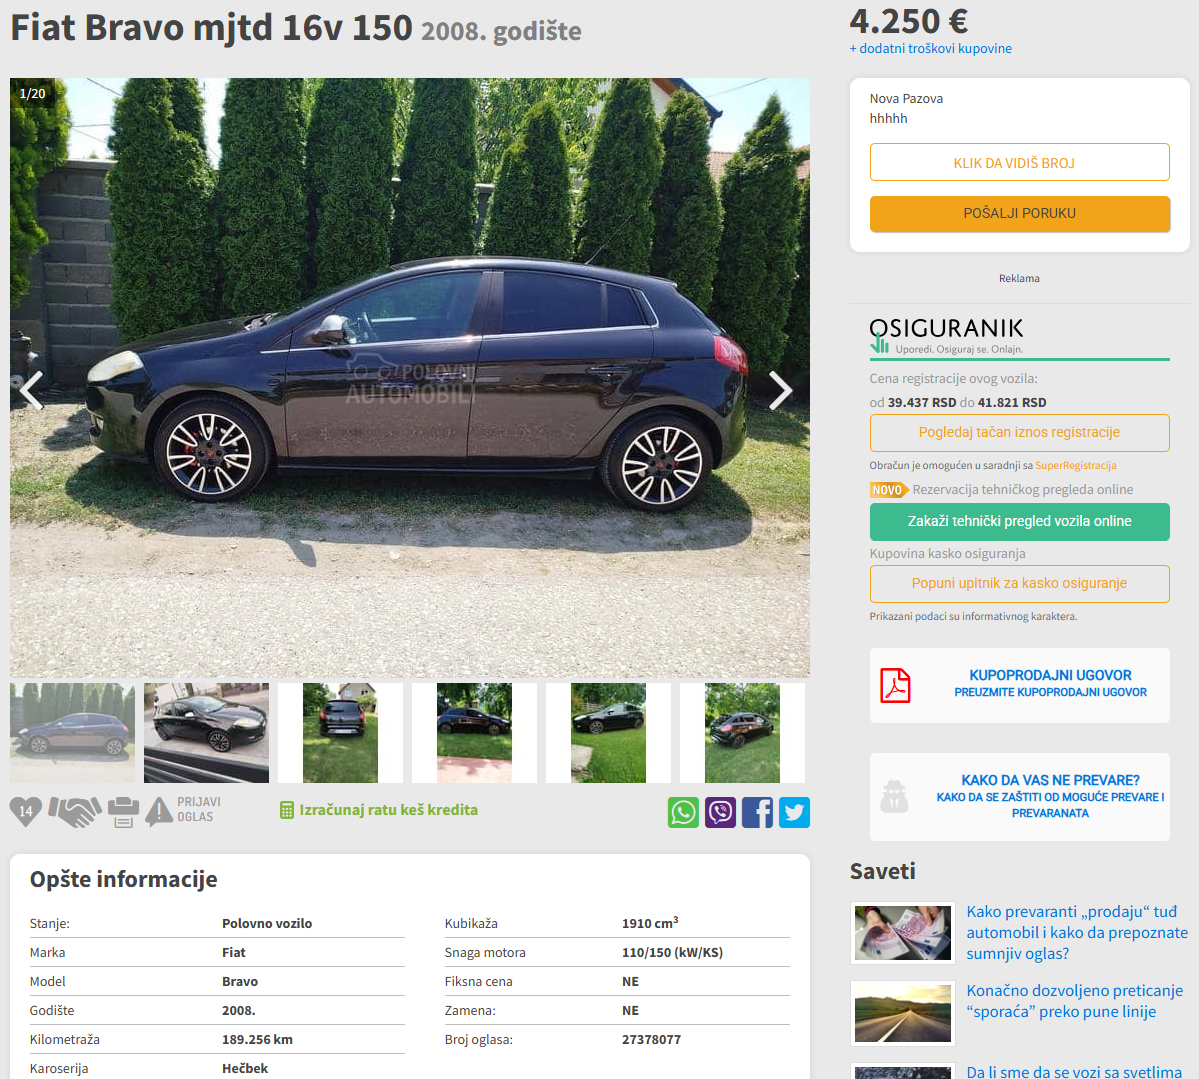Share listing on WhatsApp
This screenshot has width=1199, height=1079.
coord(683,812)
